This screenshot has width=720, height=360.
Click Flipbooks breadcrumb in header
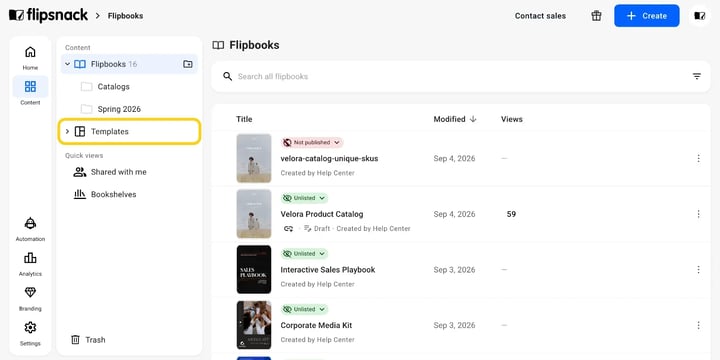point(125,16)
